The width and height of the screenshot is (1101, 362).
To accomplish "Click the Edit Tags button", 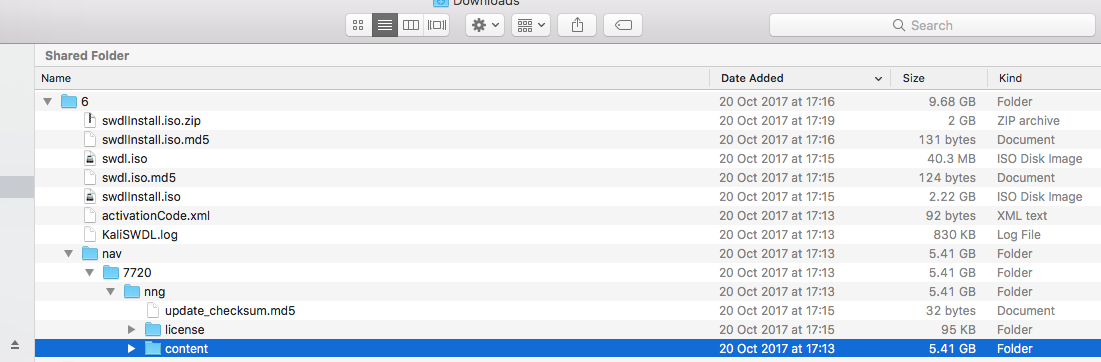I will point(623,25).
